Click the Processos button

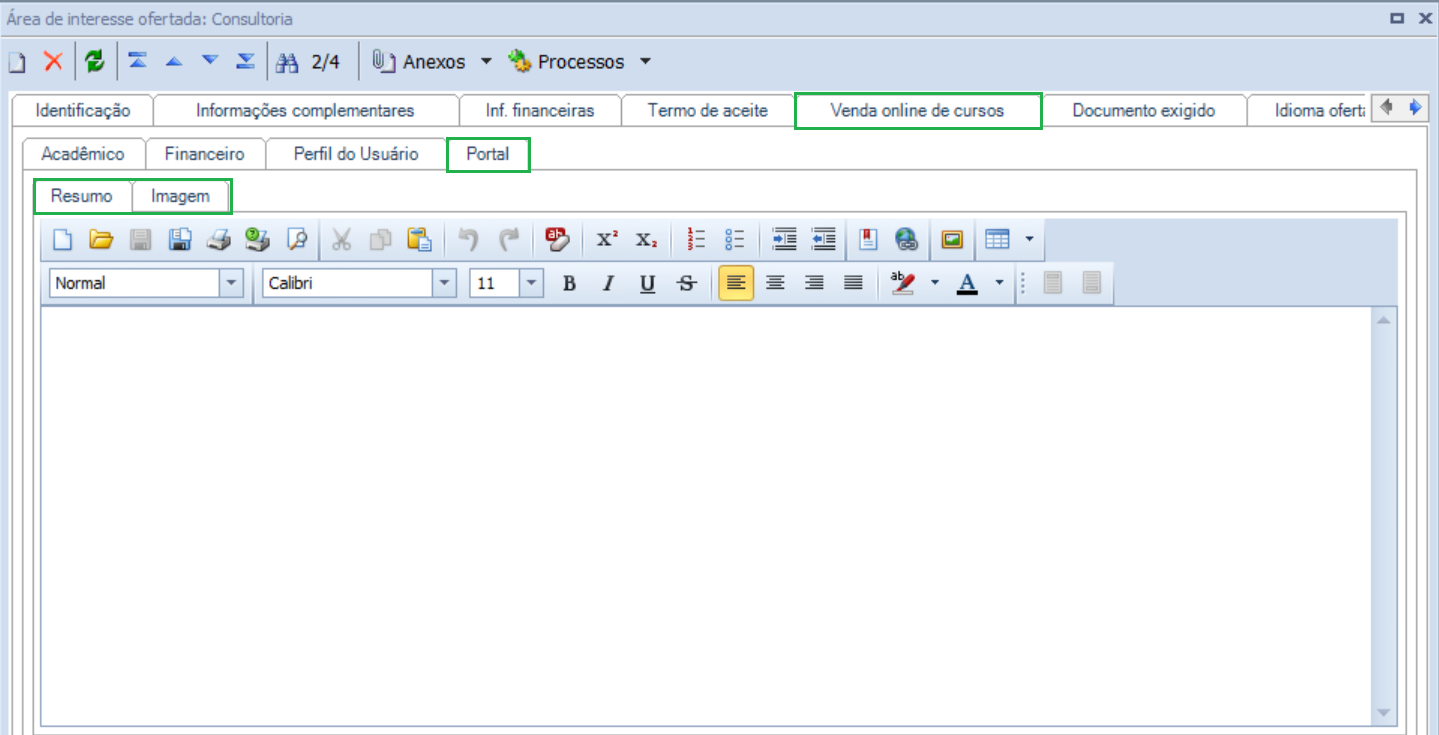[x=566, y=62]
